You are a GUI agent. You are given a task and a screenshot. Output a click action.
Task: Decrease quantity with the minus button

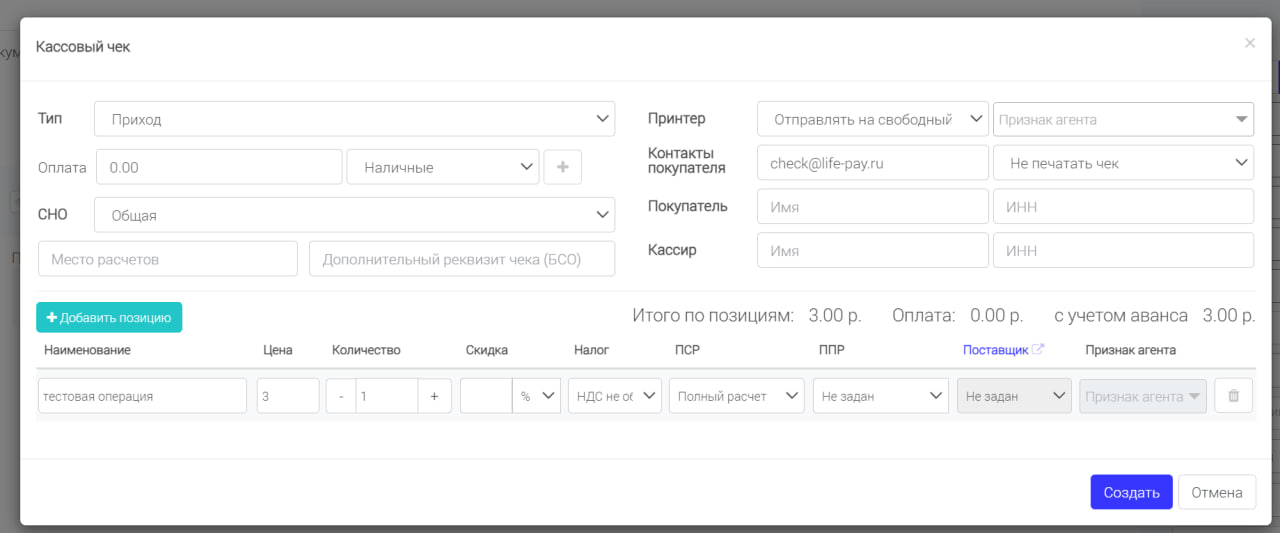[341, 396]
